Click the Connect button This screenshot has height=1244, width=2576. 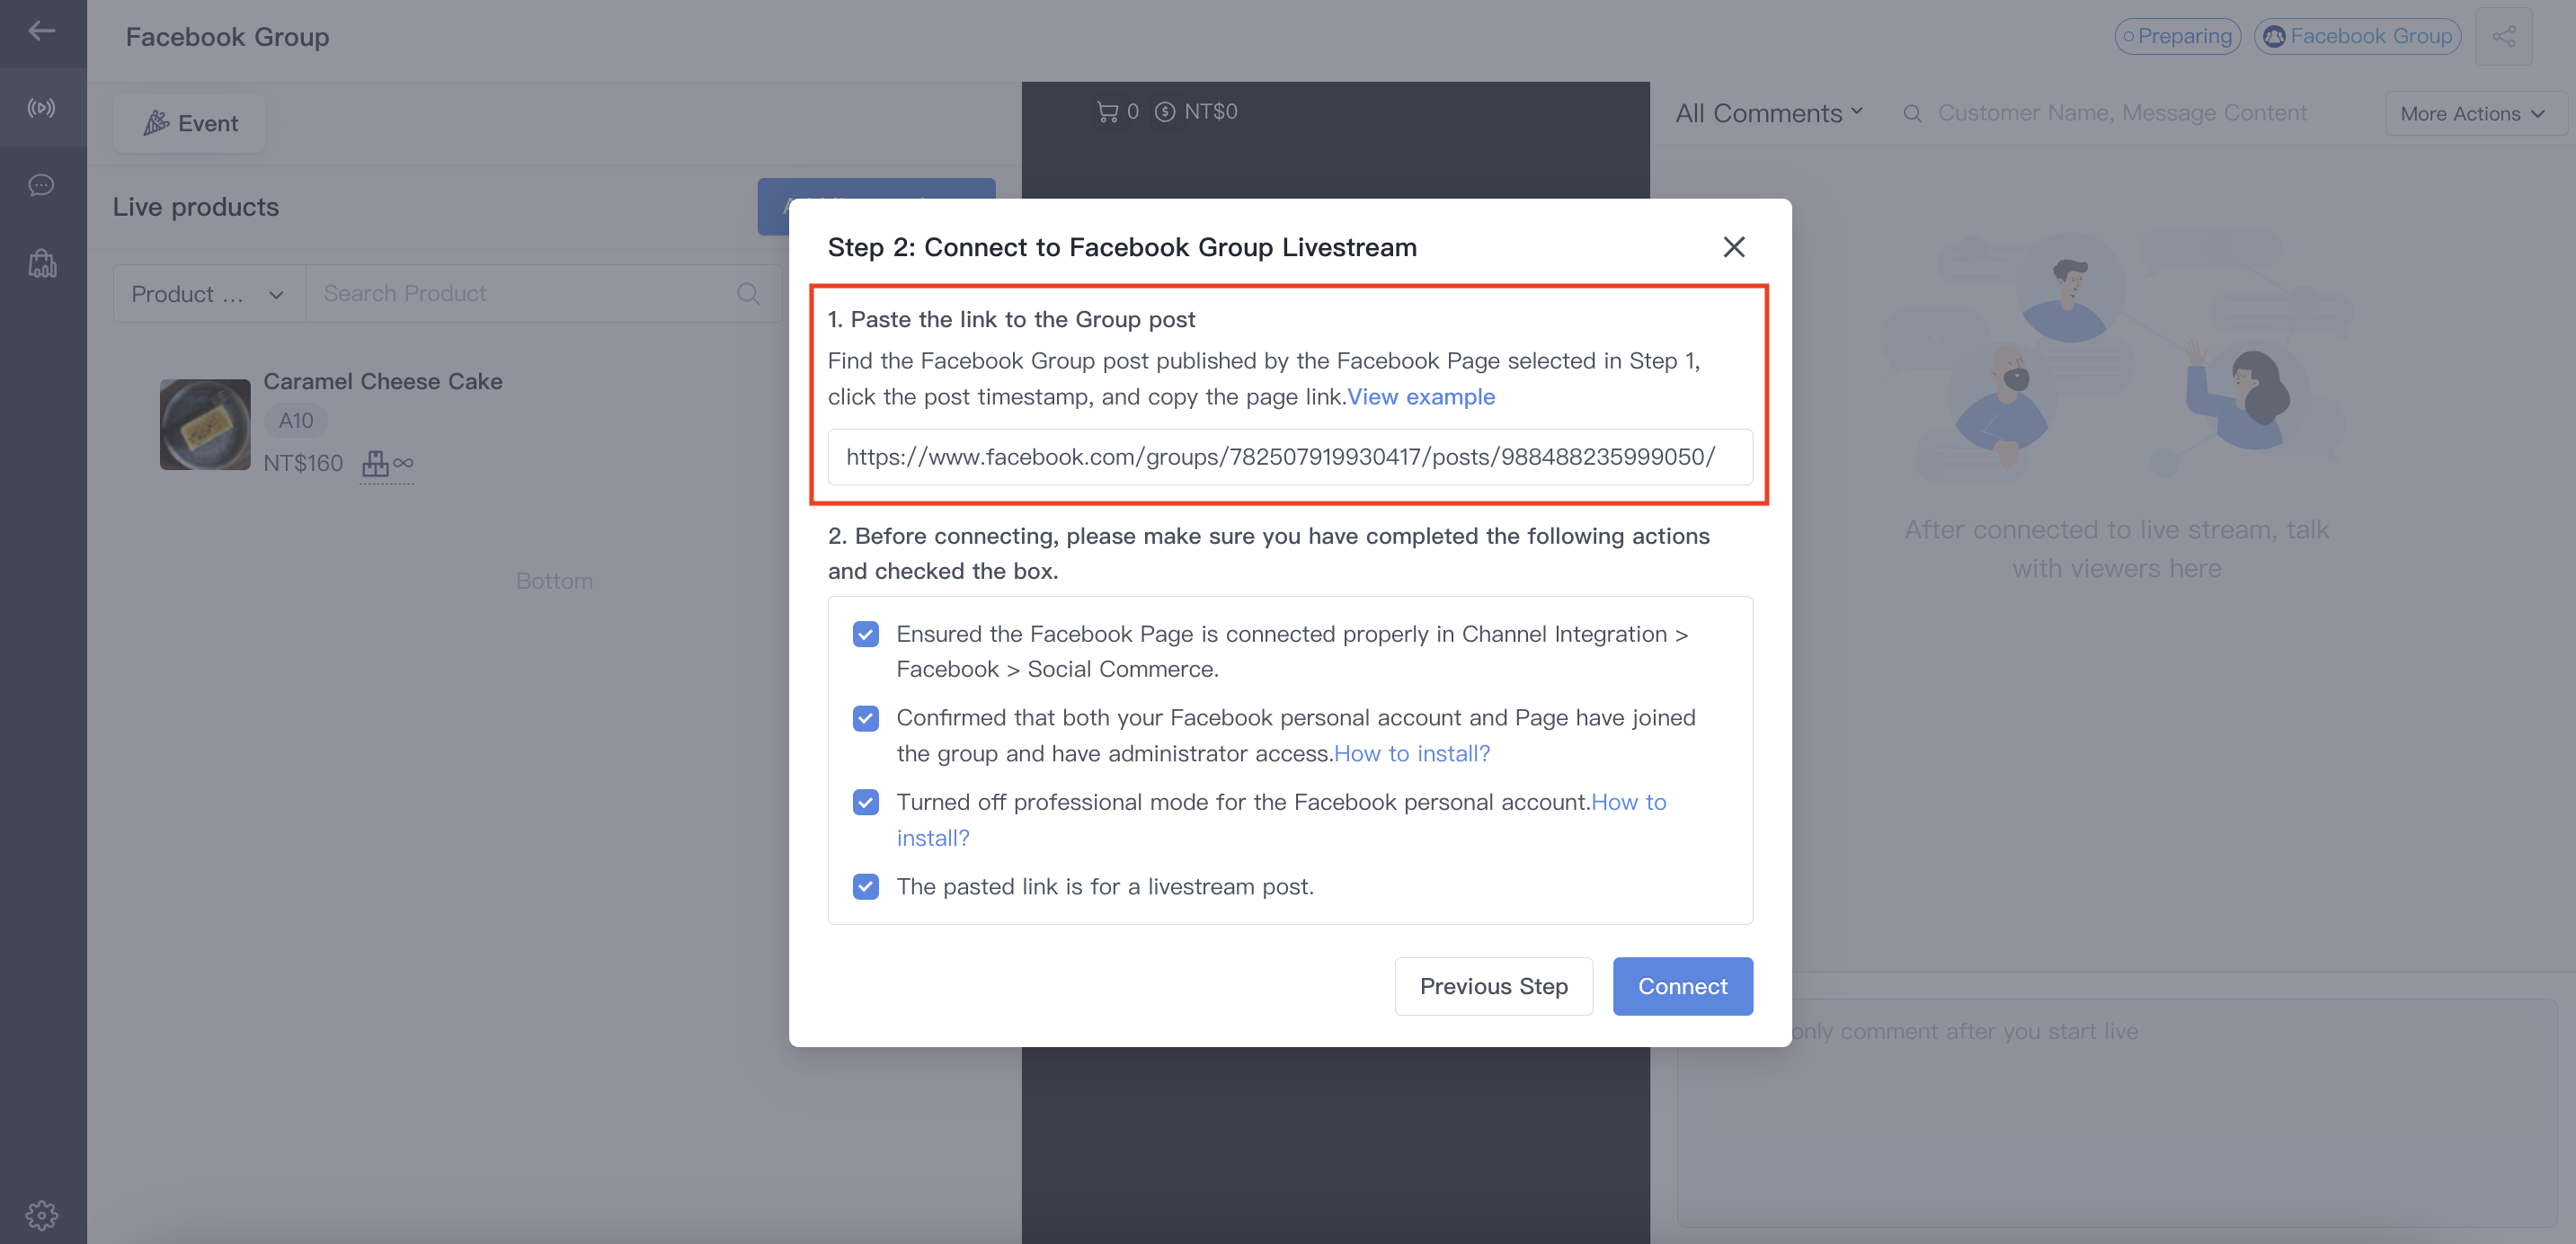pos(1682,986)
